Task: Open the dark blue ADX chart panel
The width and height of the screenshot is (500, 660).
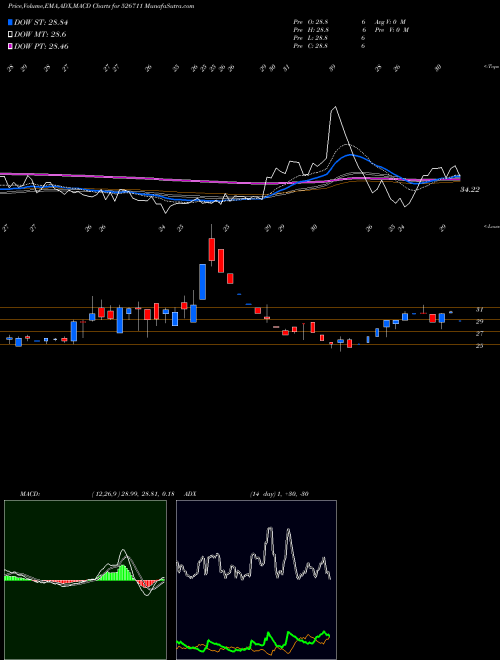Action: pos(256,580)
